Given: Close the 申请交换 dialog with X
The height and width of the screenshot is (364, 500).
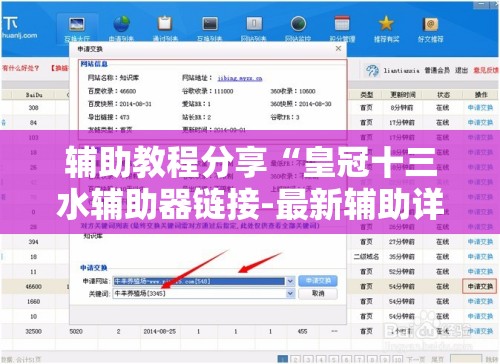Looking at the screenshot, I should [338, 49].
